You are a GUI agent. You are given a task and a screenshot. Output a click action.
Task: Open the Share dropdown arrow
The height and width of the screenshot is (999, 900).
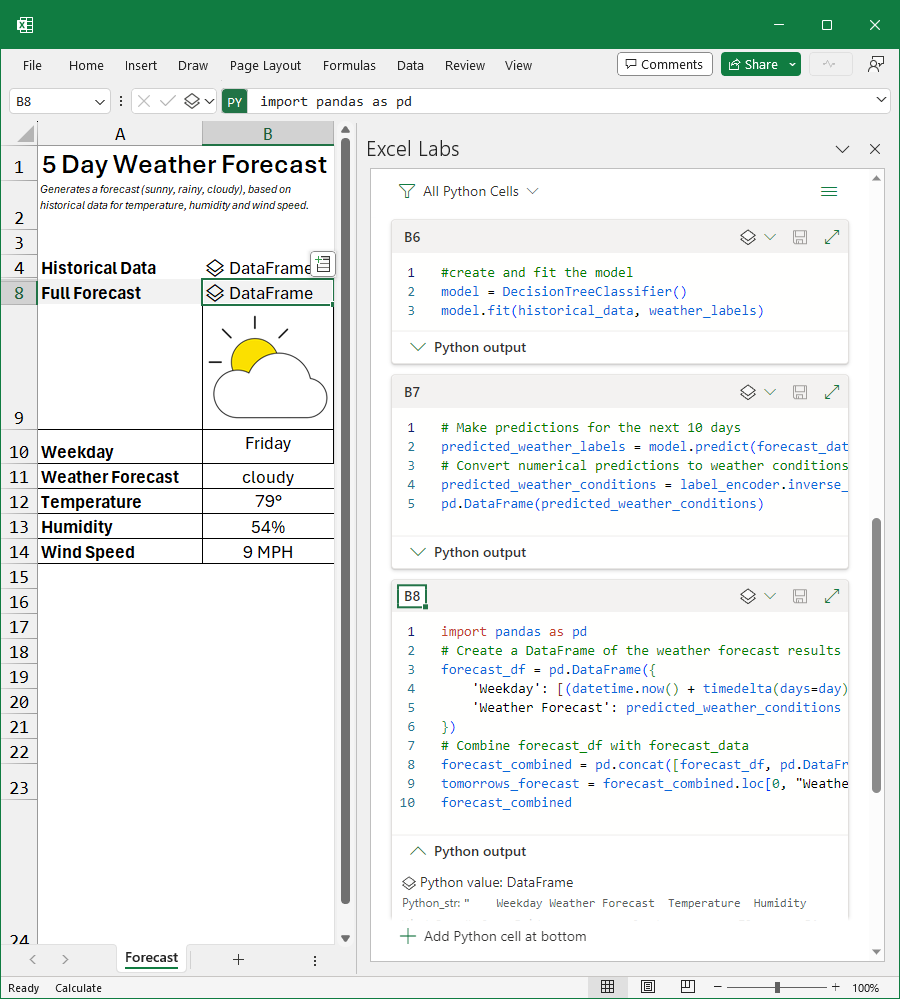point(793,63)
